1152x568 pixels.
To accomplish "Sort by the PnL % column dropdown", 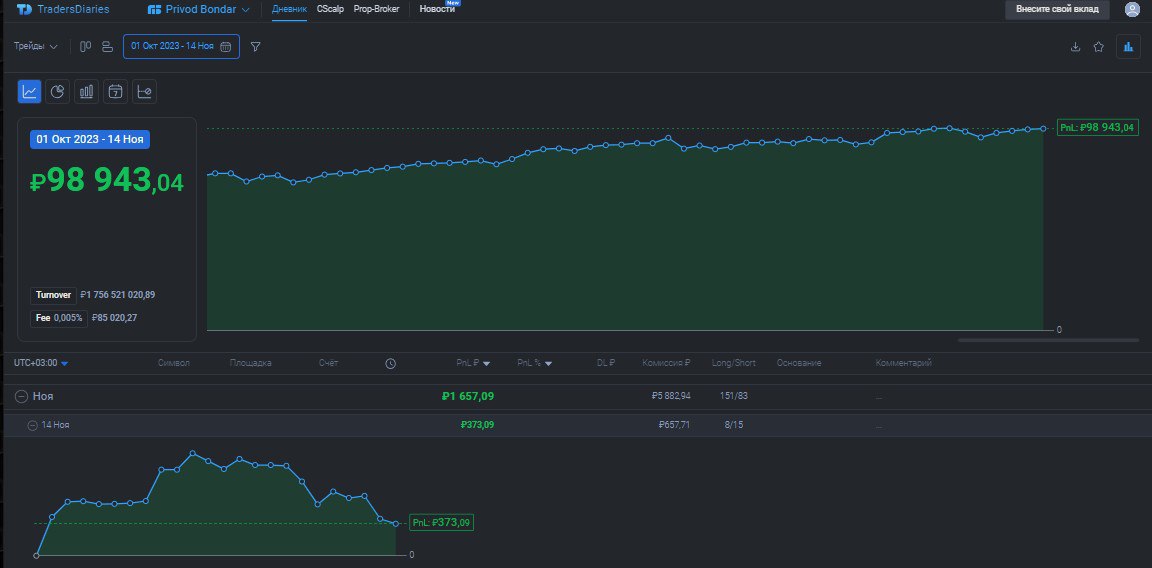I will coord(535,363).
